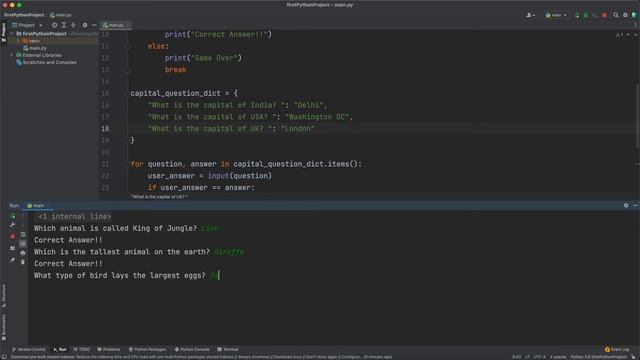Open the TODO tool window
The width and height of the screenshot is (640, 360).
(82, 349)
